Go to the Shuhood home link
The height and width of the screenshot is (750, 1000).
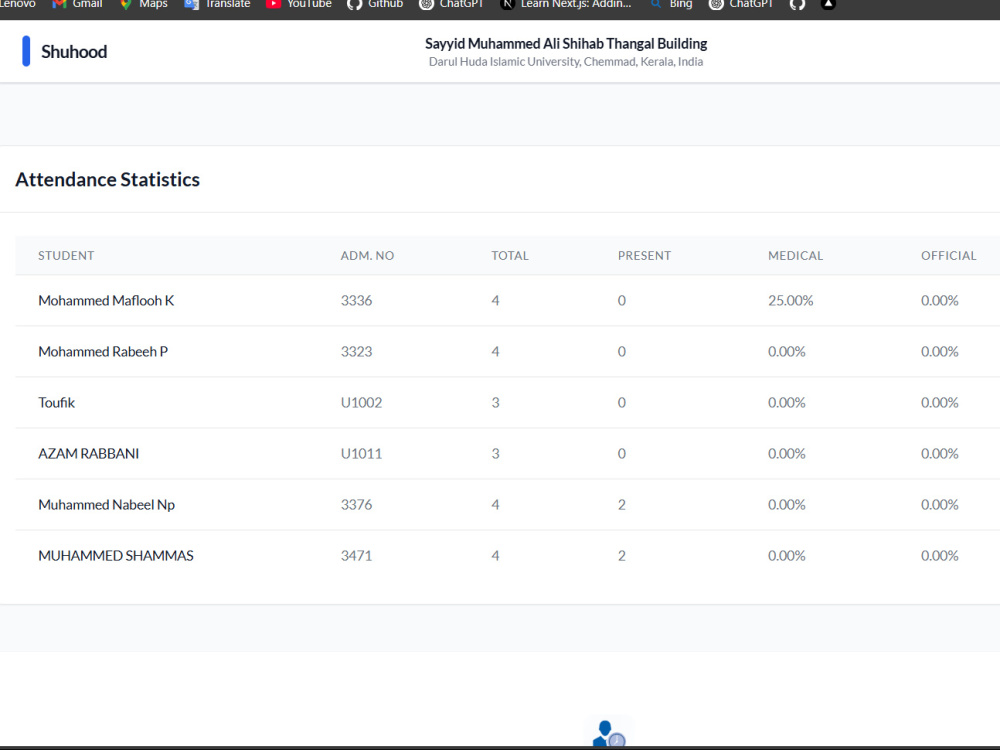(74, 52)
